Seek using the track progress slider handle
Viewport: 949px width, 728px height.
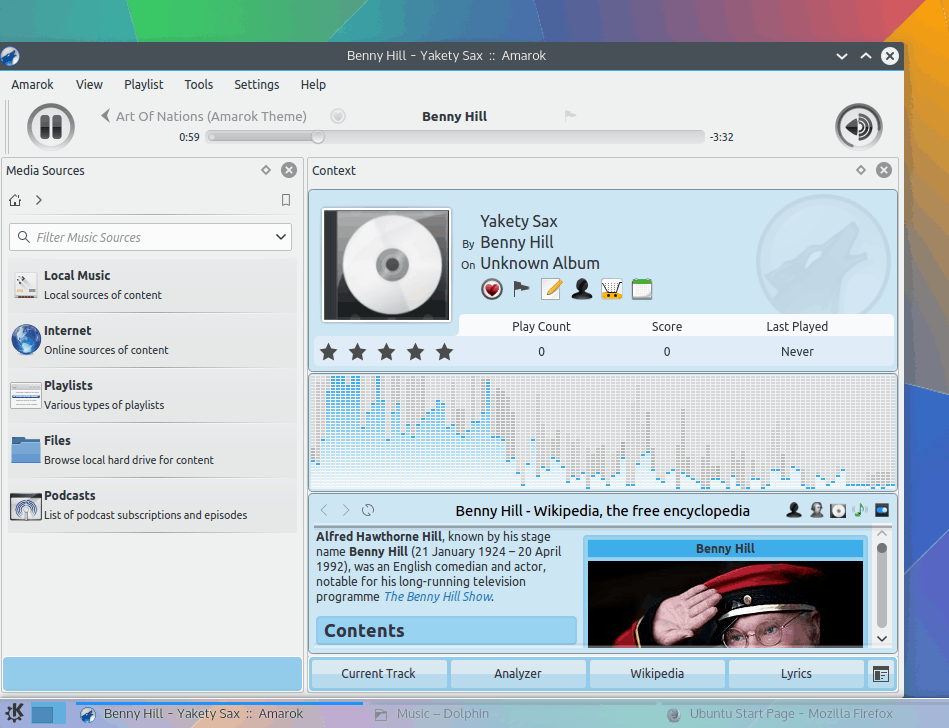click(318, 137)
